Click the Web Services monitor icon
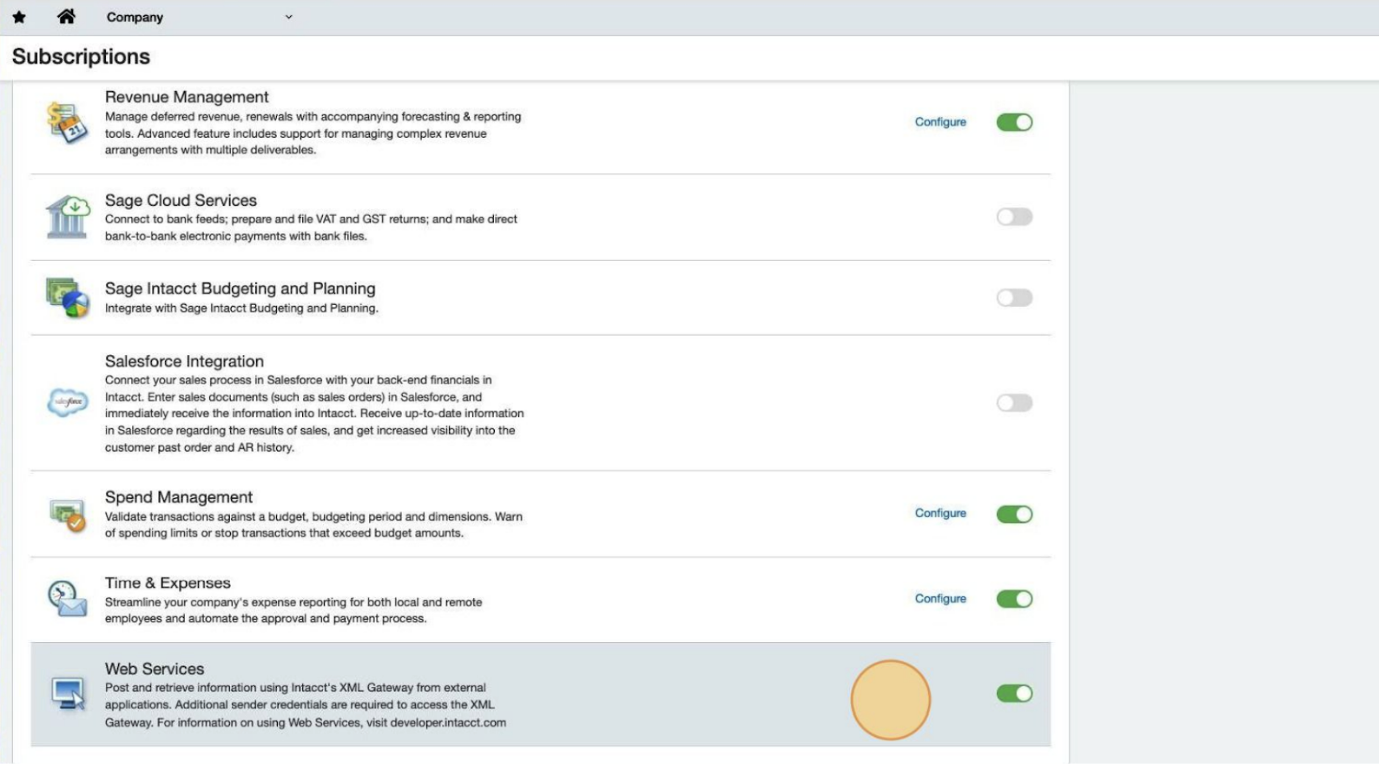The width and height of the screenshot is (1379, 764). 68,693
